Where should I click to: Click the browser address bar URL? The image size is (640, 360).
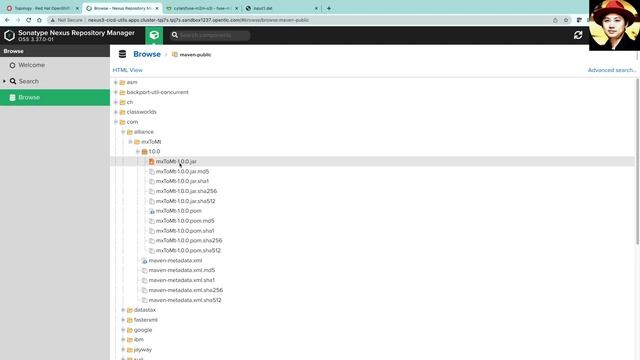coord(198,20)
